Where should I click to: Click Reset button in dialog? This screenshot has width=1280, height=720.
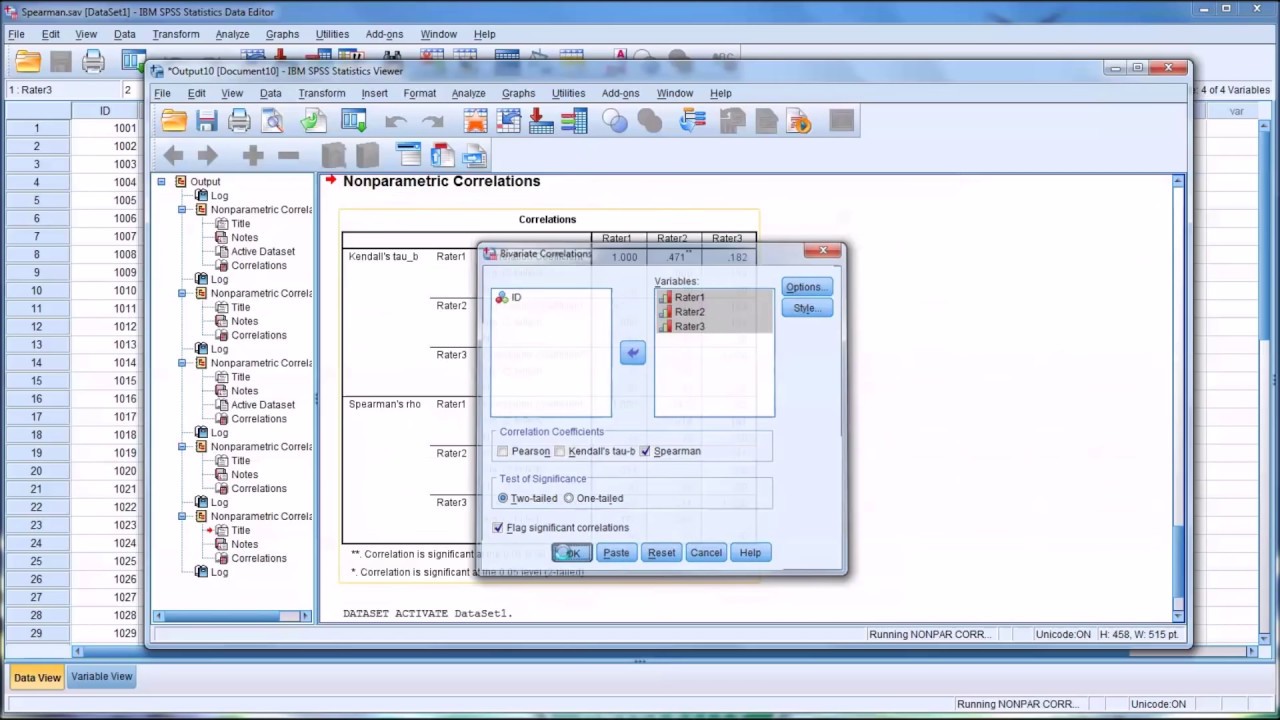661,553
